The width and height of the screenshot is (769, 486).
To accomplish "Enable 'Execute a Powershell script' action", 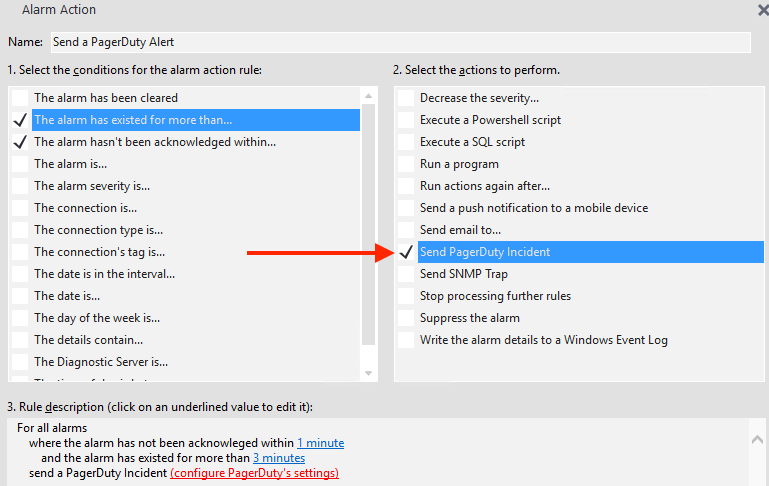I will point(405,120).
